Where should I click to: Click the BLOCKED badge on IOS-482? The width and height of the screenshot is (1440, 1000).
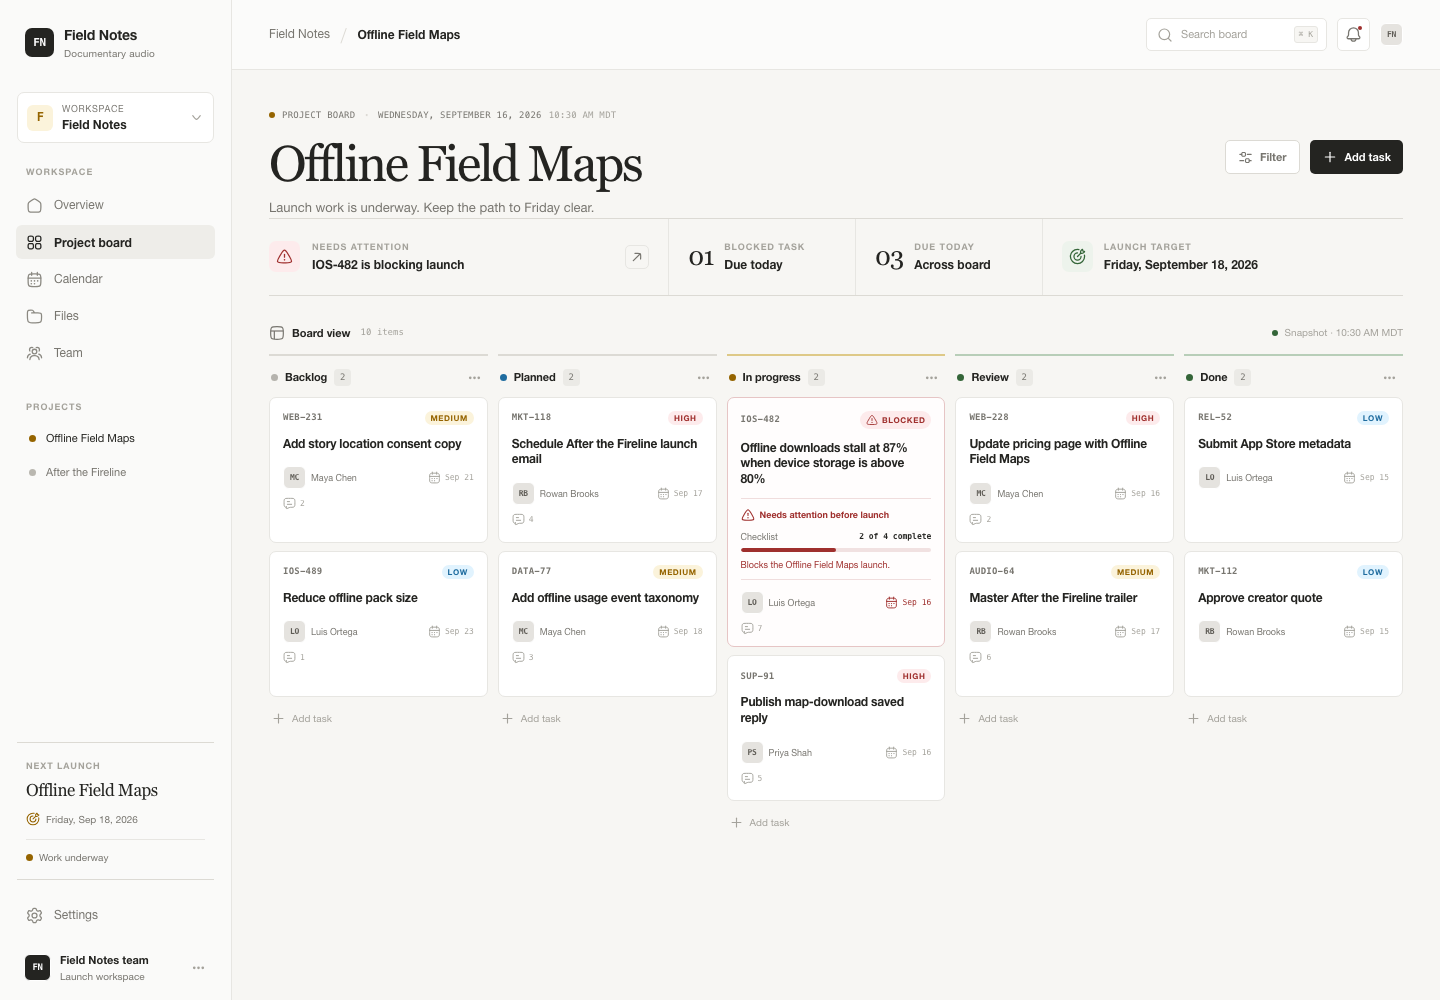[x=896, y=420]
